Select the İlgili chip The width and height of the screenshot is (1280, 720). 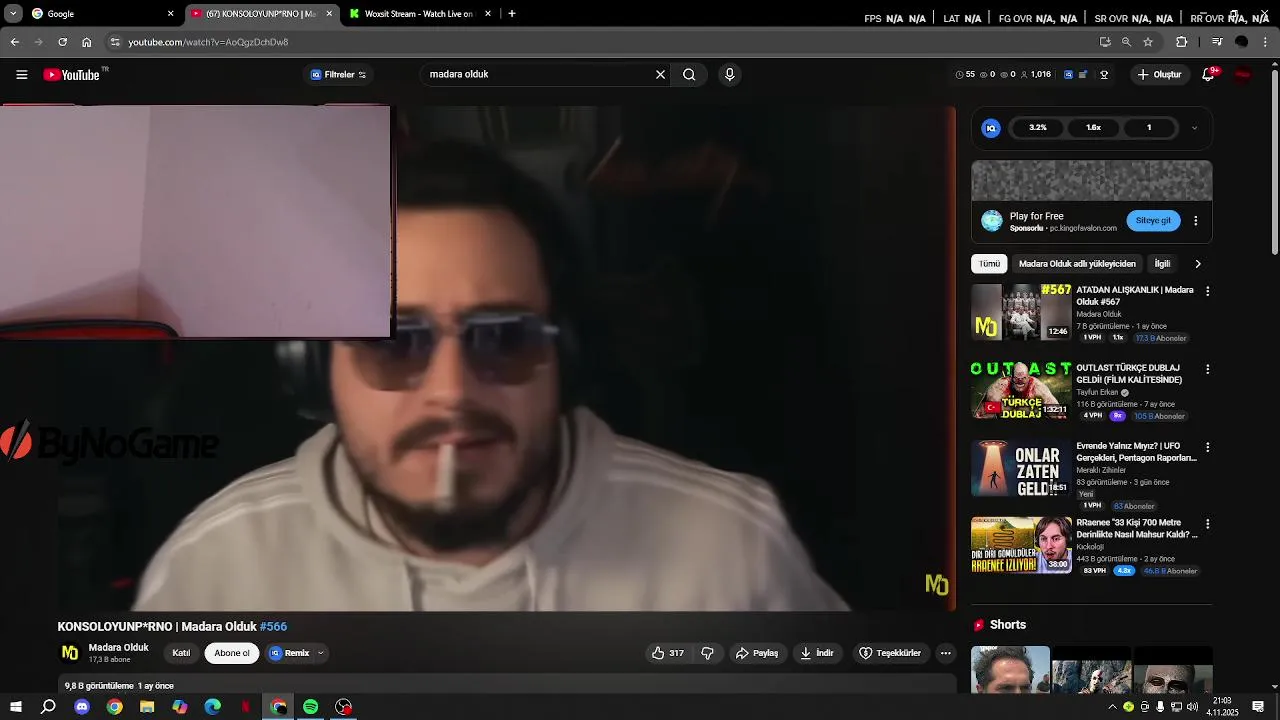(1162, 264)
